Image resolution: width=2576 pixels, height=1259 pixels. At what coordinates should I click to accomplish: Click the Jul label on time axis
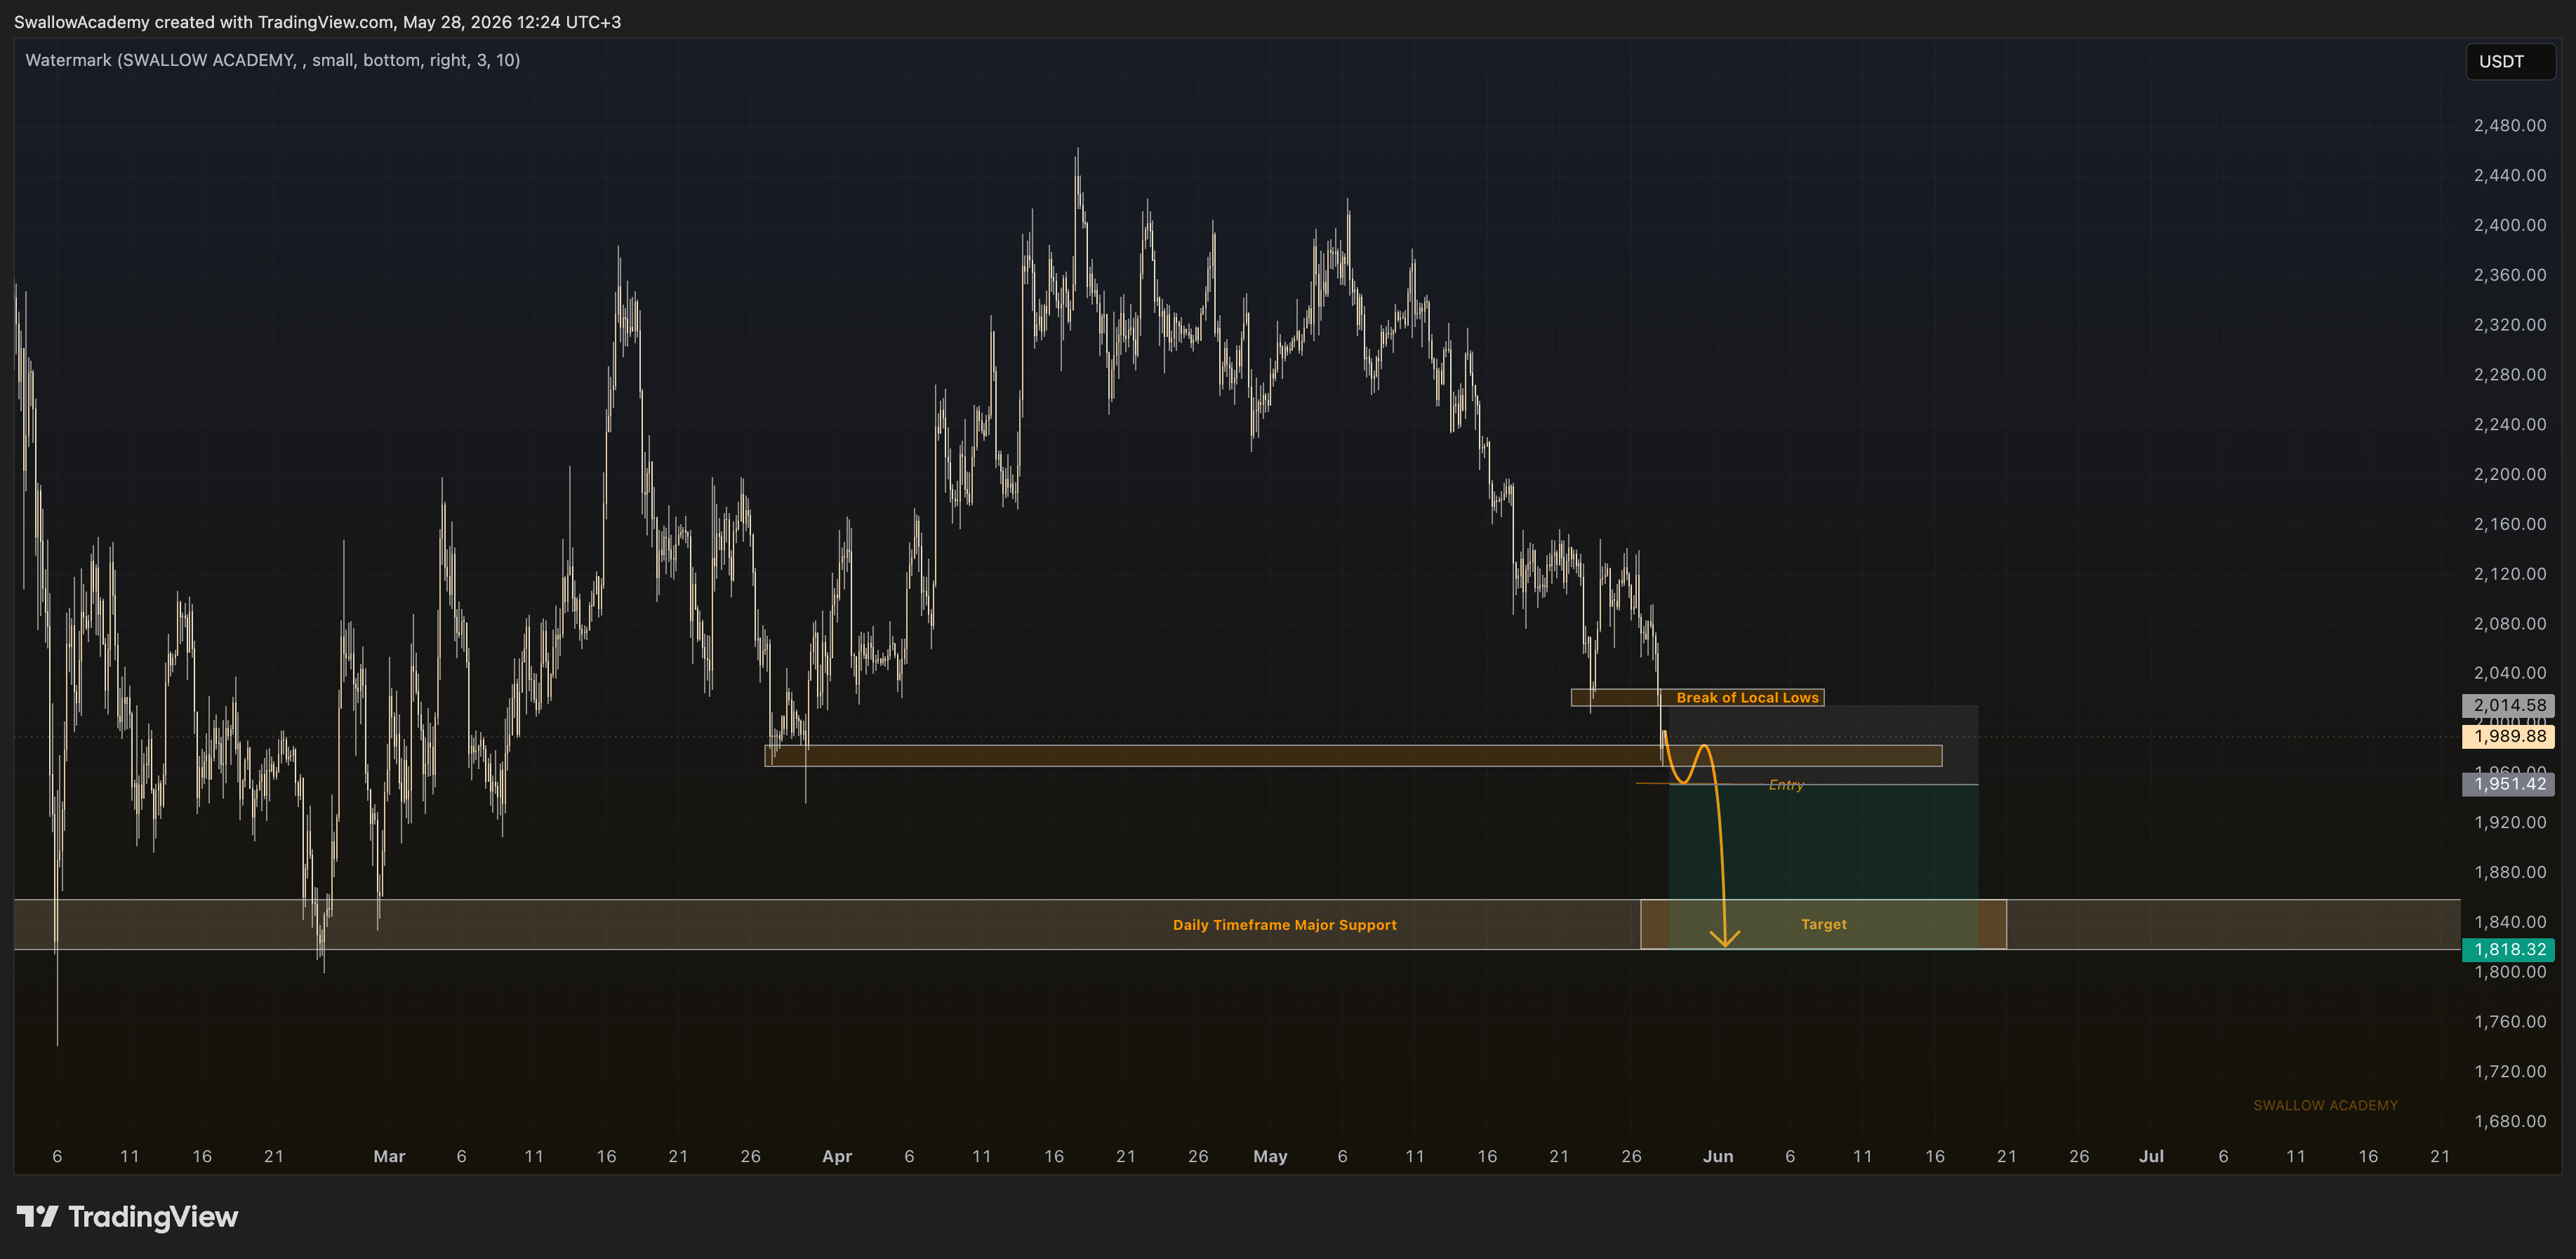(2151, 1156)
